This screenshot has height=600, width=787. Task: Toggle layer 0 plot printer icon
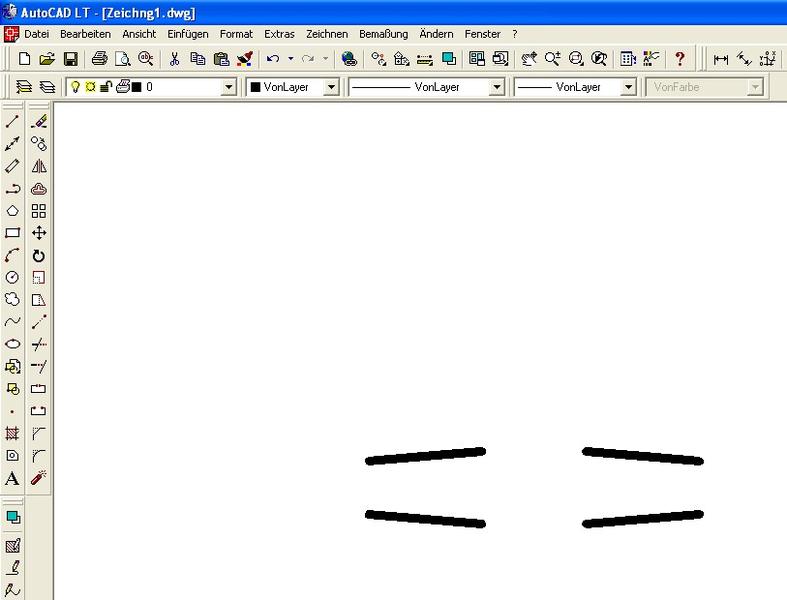122,86
